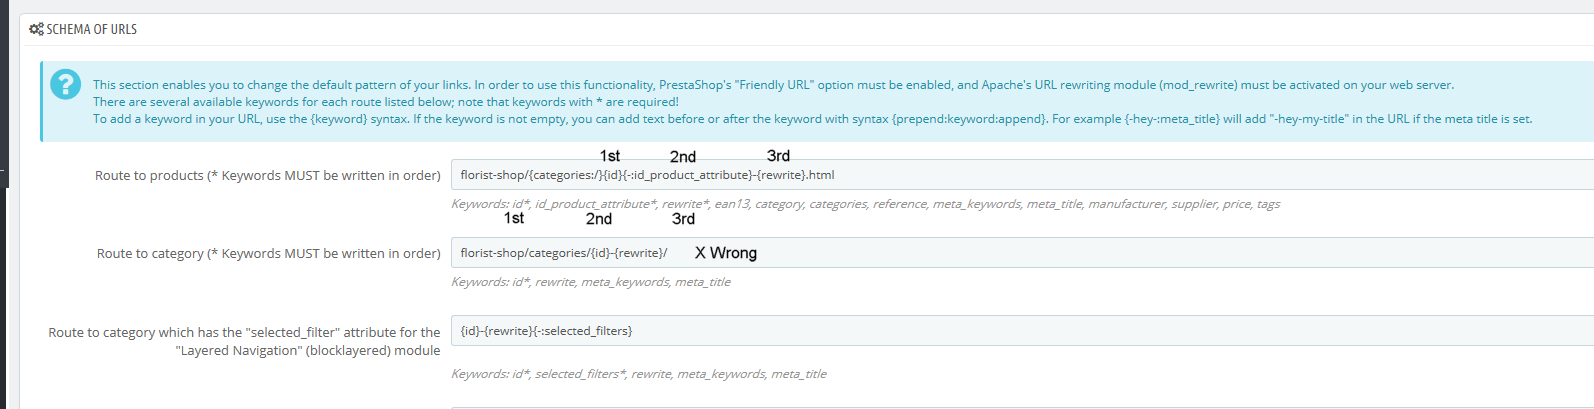Click the blue question mark help icon

tap(66, 84)
